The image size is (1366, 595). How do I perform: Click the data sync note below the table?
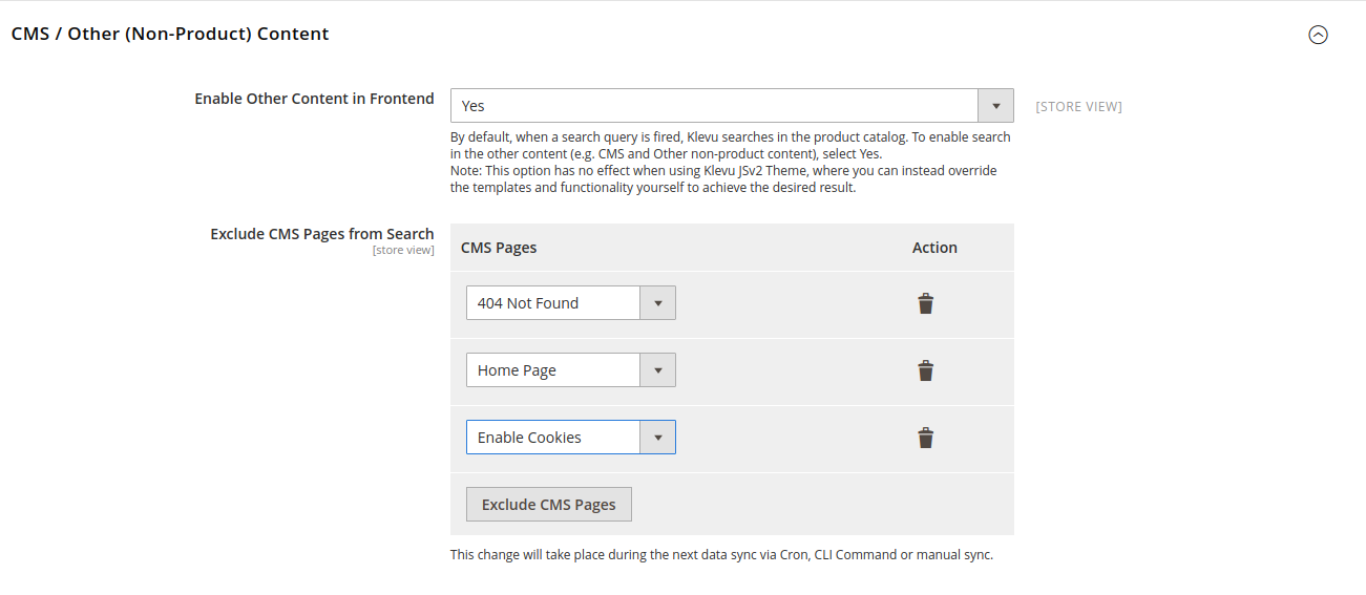[x=721, y=555]
